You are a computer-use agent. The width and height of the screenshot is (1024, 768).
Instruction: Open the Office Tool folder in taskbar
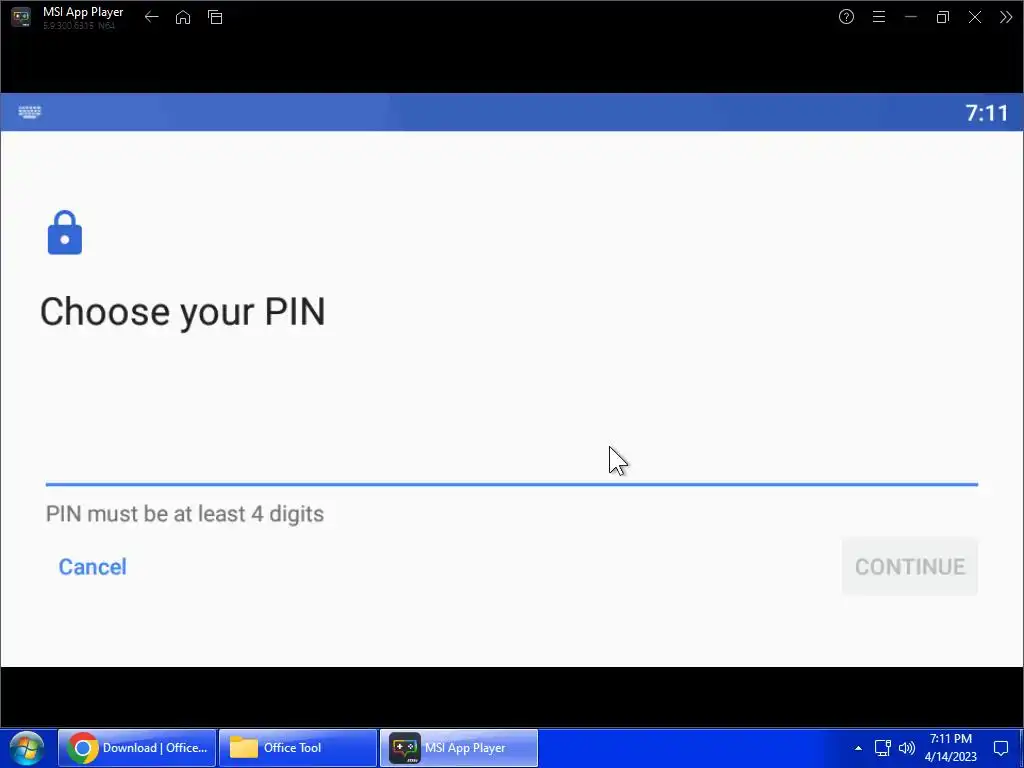click(298, 748)
